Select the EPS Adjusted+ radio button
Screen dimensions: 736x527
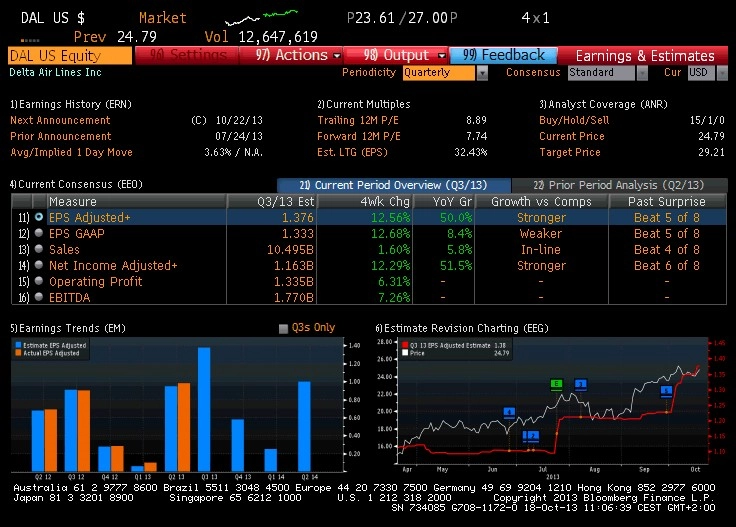click(x=39, y=217)
